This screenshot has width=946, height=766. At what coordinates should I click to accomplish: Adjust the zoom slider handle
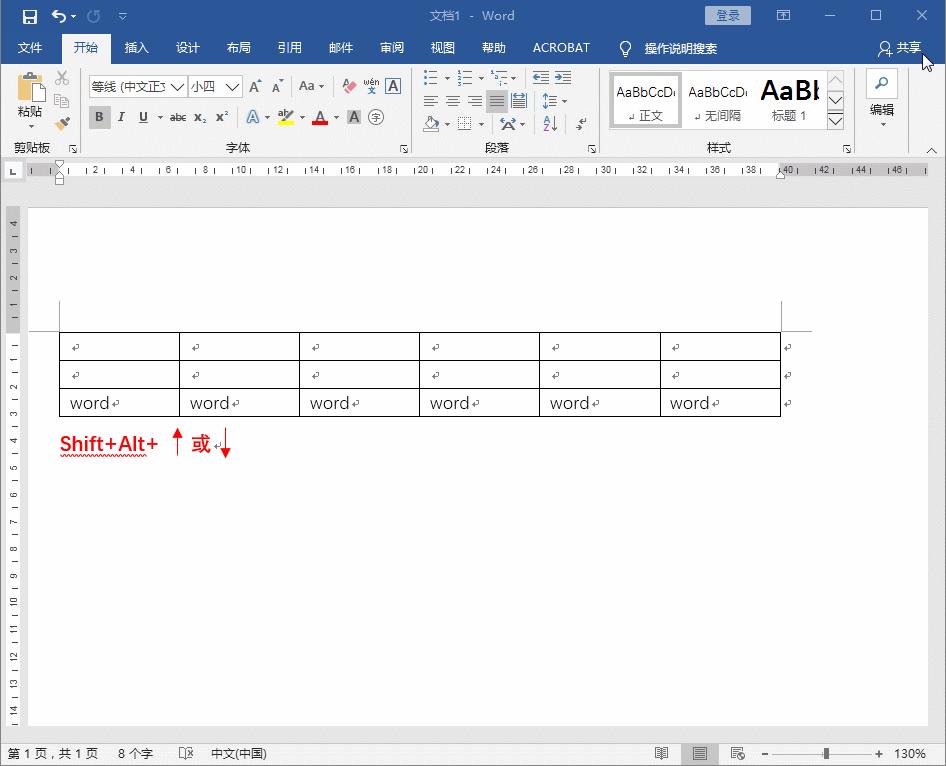(827, 753)
